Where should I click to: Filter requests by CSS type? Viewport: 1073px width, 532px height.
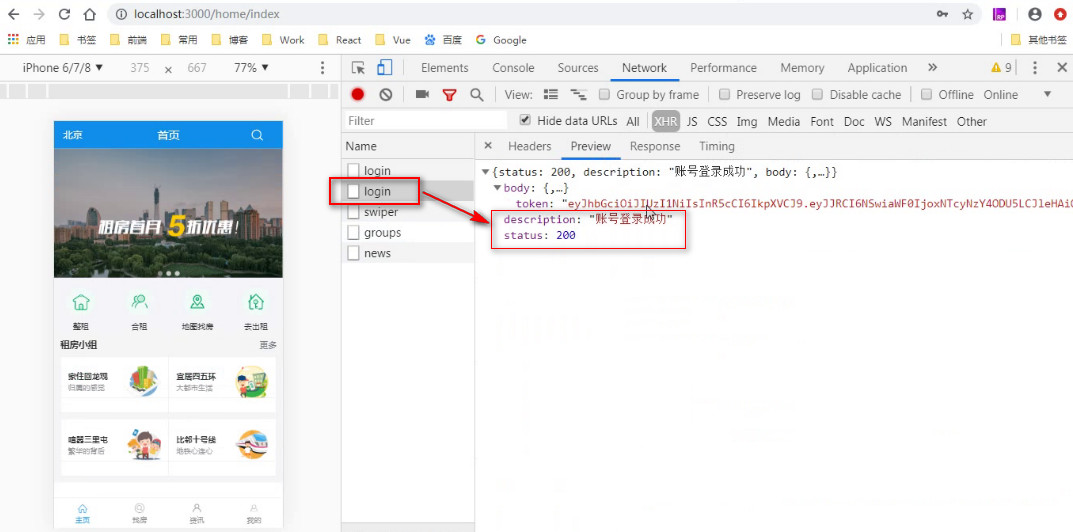[717, 121]
